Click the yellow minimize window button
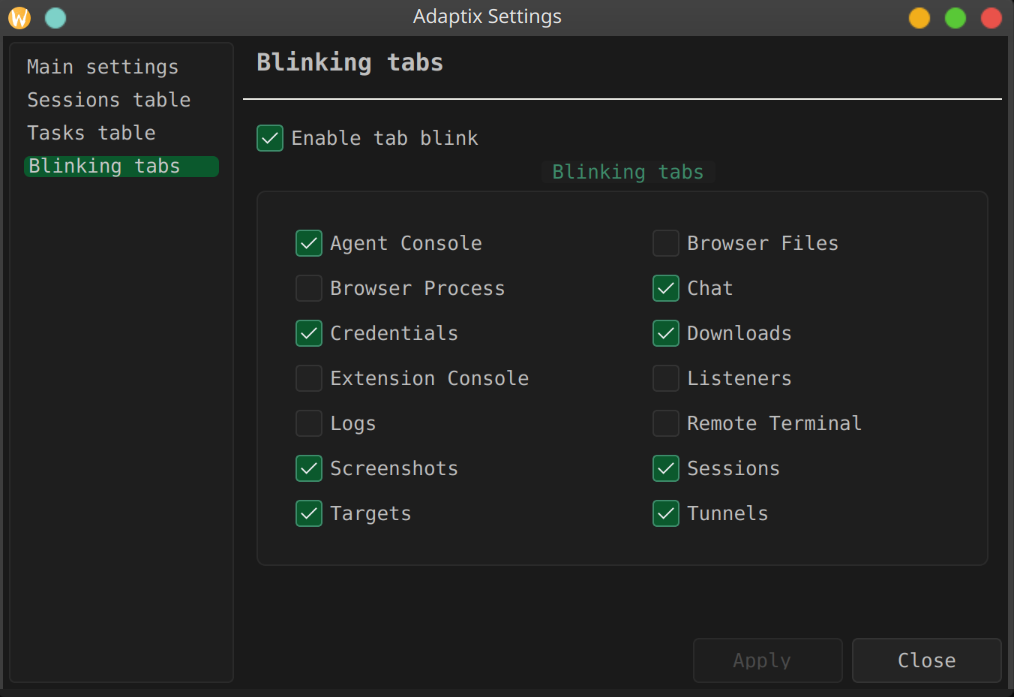 (919, 17)
